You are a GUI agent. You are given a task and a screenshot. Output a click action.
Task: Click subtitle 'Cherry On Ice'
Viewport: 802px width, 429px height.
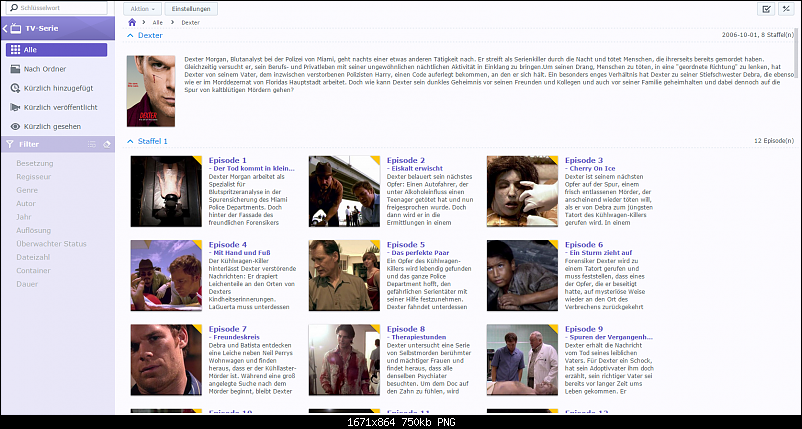coord(592,168)
